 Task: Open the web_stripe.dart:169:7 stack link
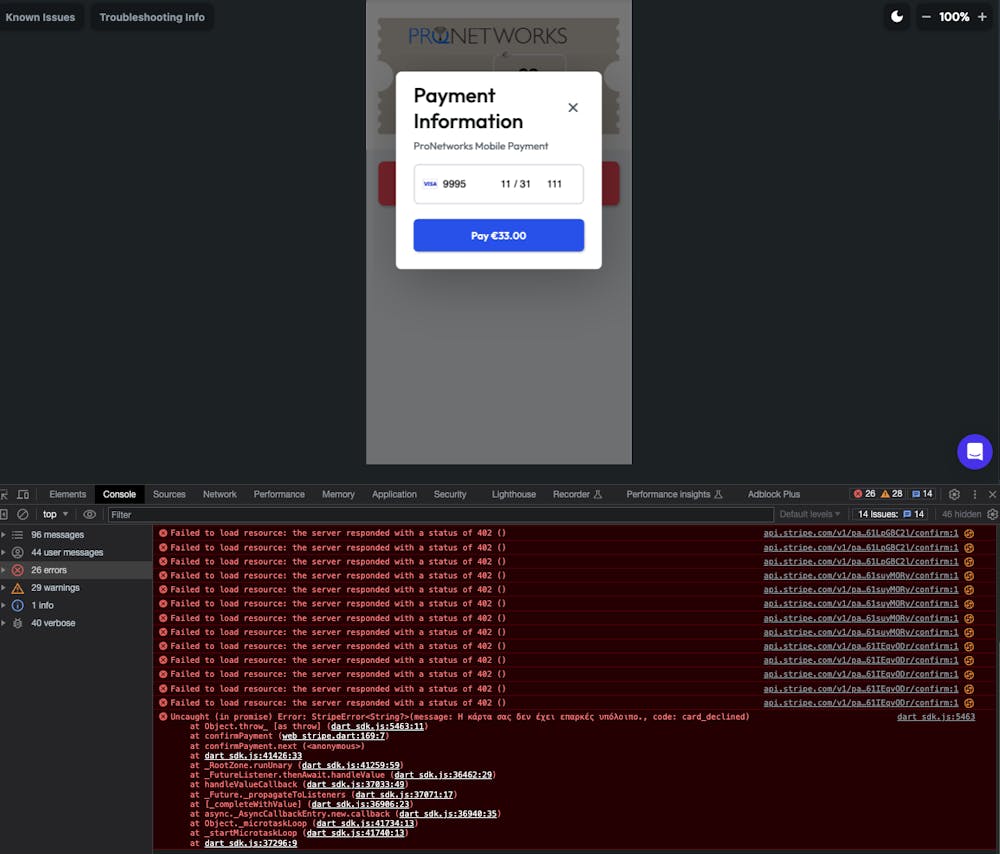[333, 736]
